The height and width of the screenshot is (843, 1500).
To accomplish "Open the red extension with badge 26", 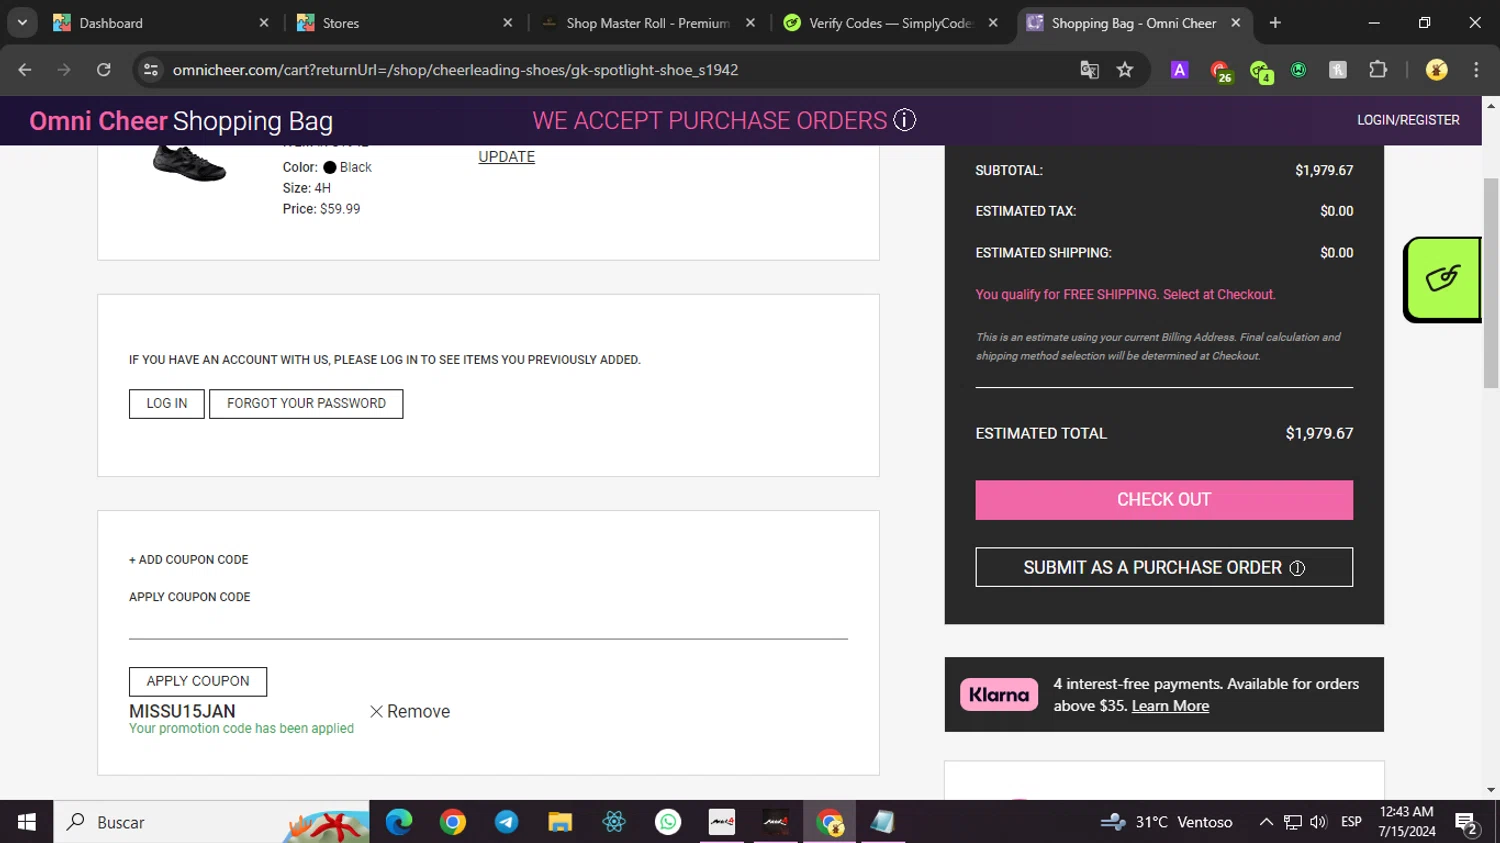I will click(1220, 71).
